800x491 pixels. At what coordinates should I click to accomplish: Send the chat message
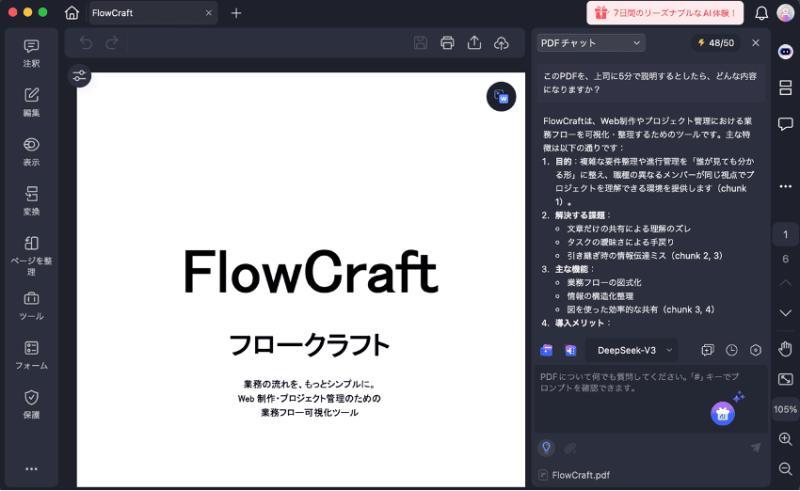pyautogui.click(x=756, y=448)
